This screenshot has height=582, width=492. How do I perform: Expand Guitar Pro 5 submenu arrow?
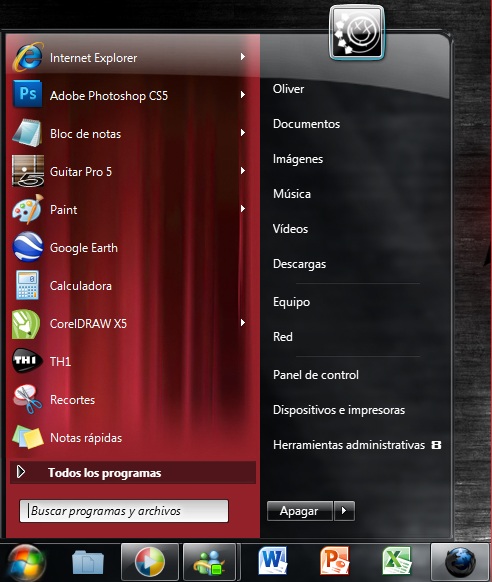click(x=243, y=171)
